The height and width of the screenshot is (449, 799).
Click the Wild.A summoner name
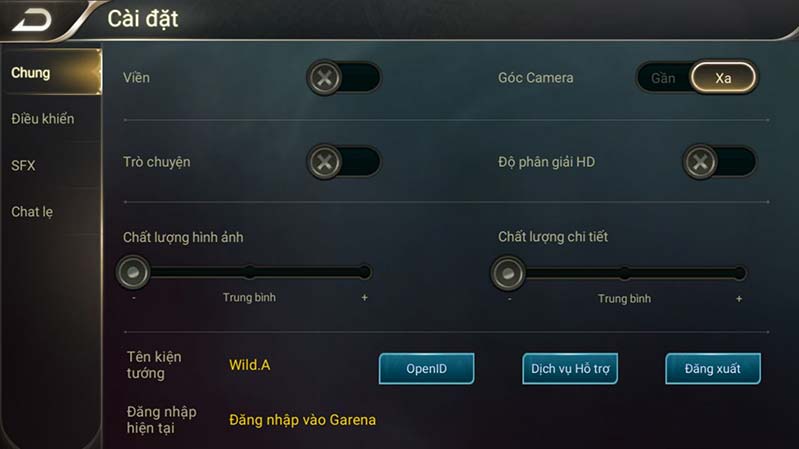click(250, 365)
